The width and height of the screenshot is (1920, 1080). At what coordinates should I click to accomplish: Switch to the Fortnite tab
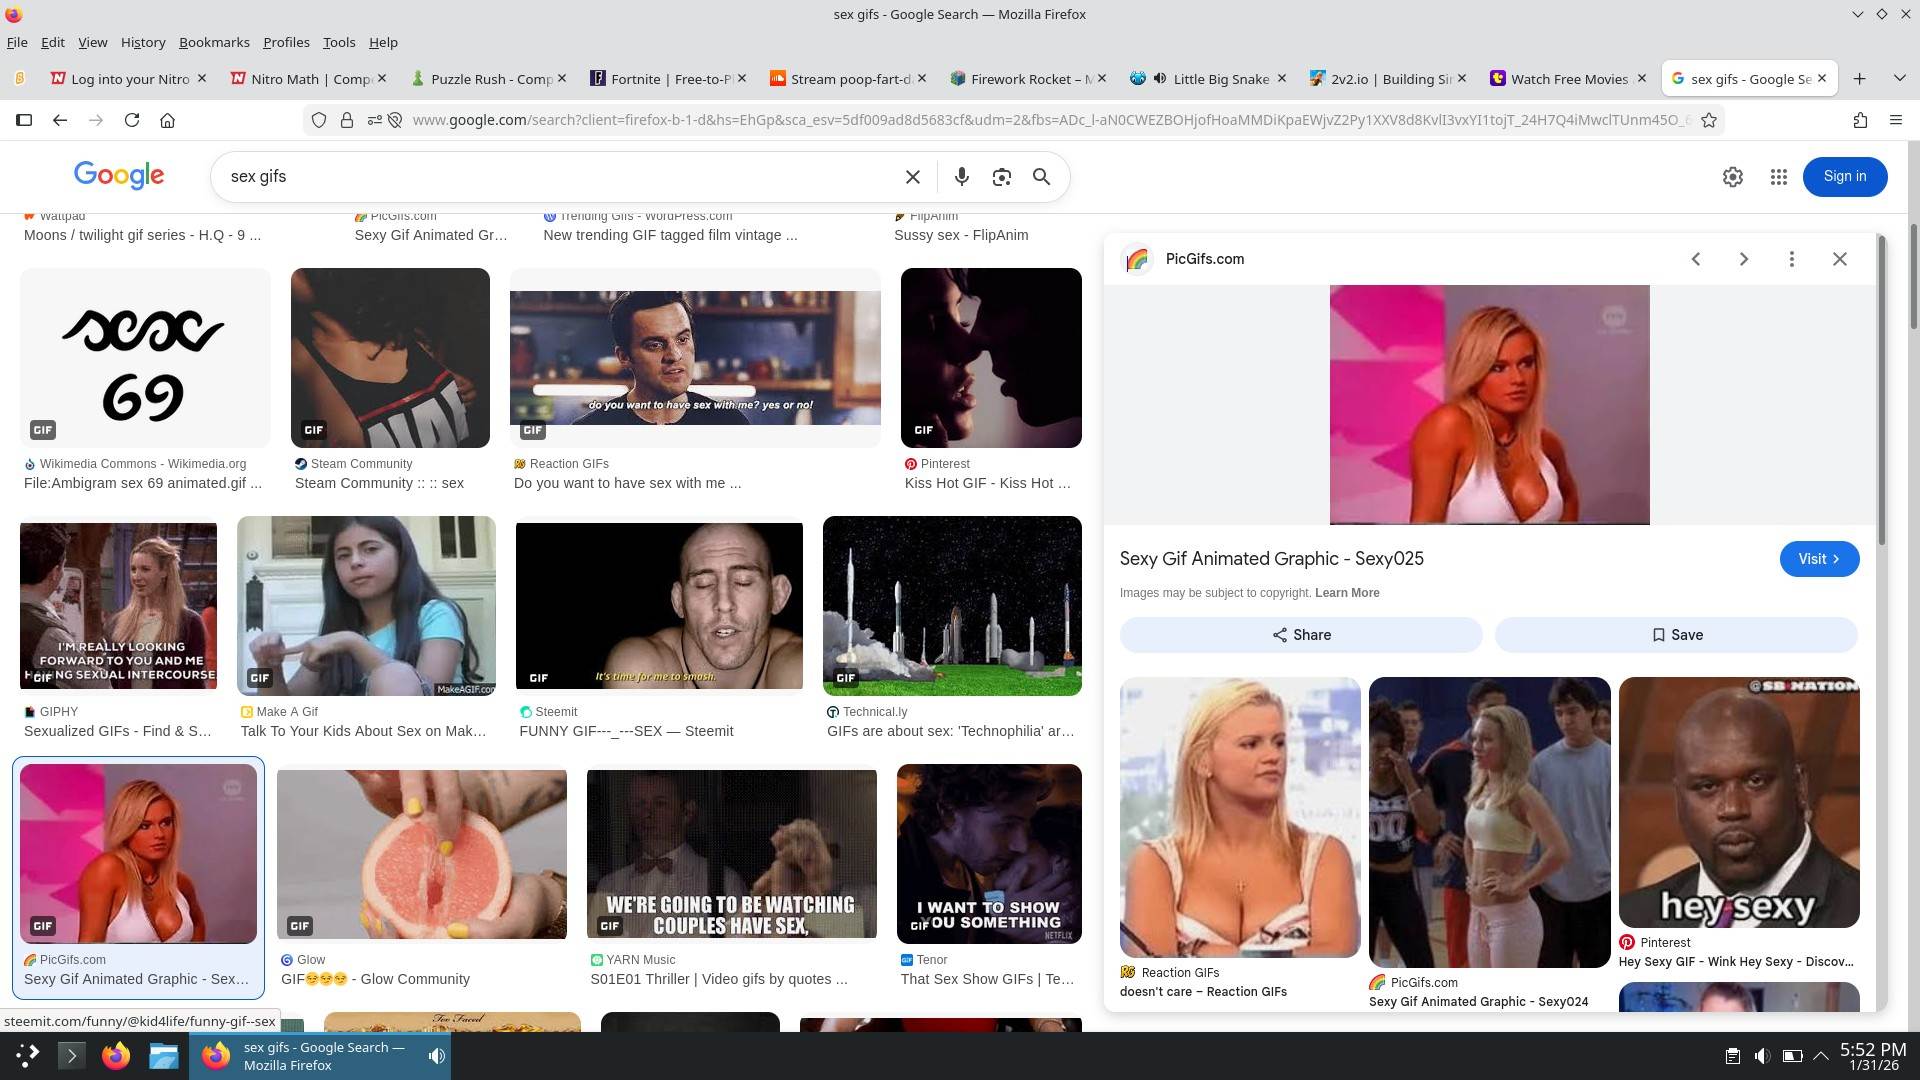660,79
